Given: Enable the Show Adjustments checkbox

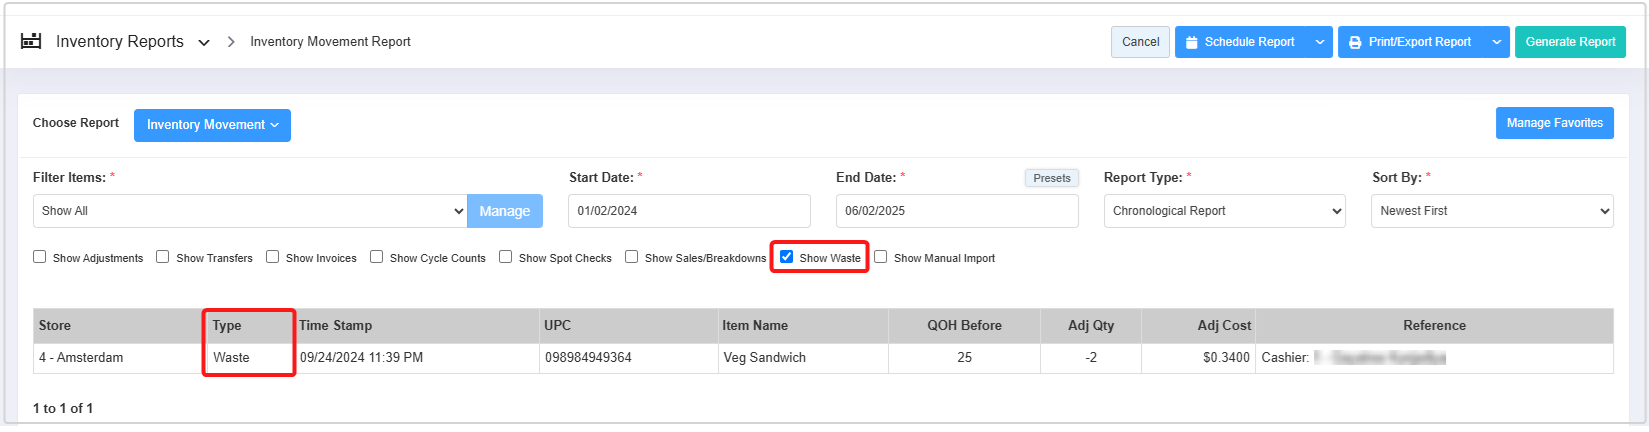Looking at the screenshot, I should pos(40,257).
